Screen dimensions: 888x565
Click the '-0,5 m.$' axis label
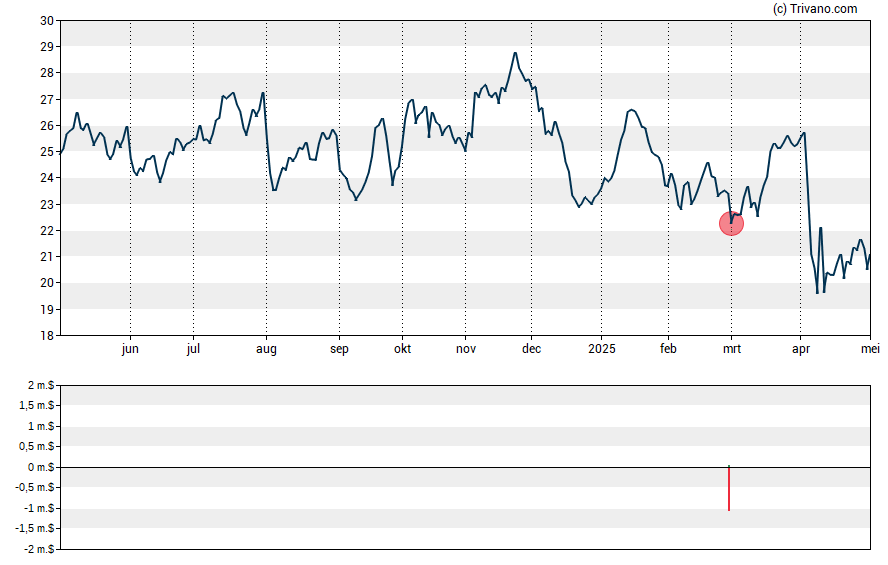[x=35, y=487]
